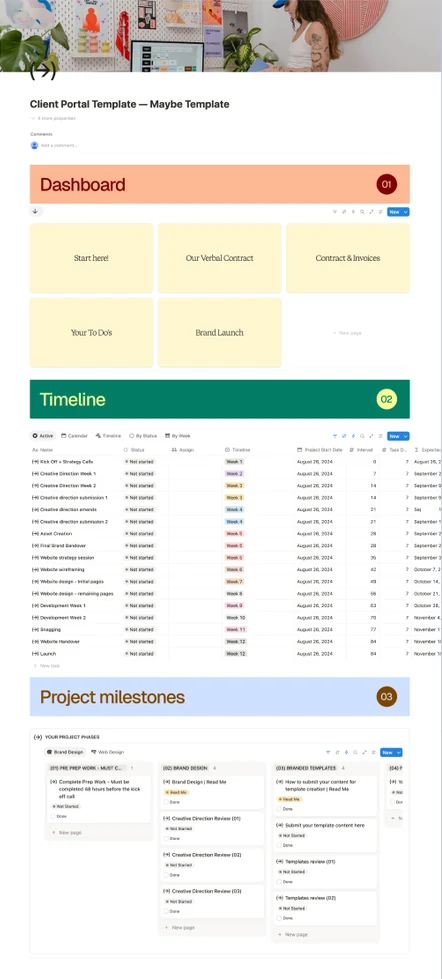Image resolution: width=442 pixels, height=979 pixels.
Task: Open the Your To Do's card
Action: click(91, 332)
